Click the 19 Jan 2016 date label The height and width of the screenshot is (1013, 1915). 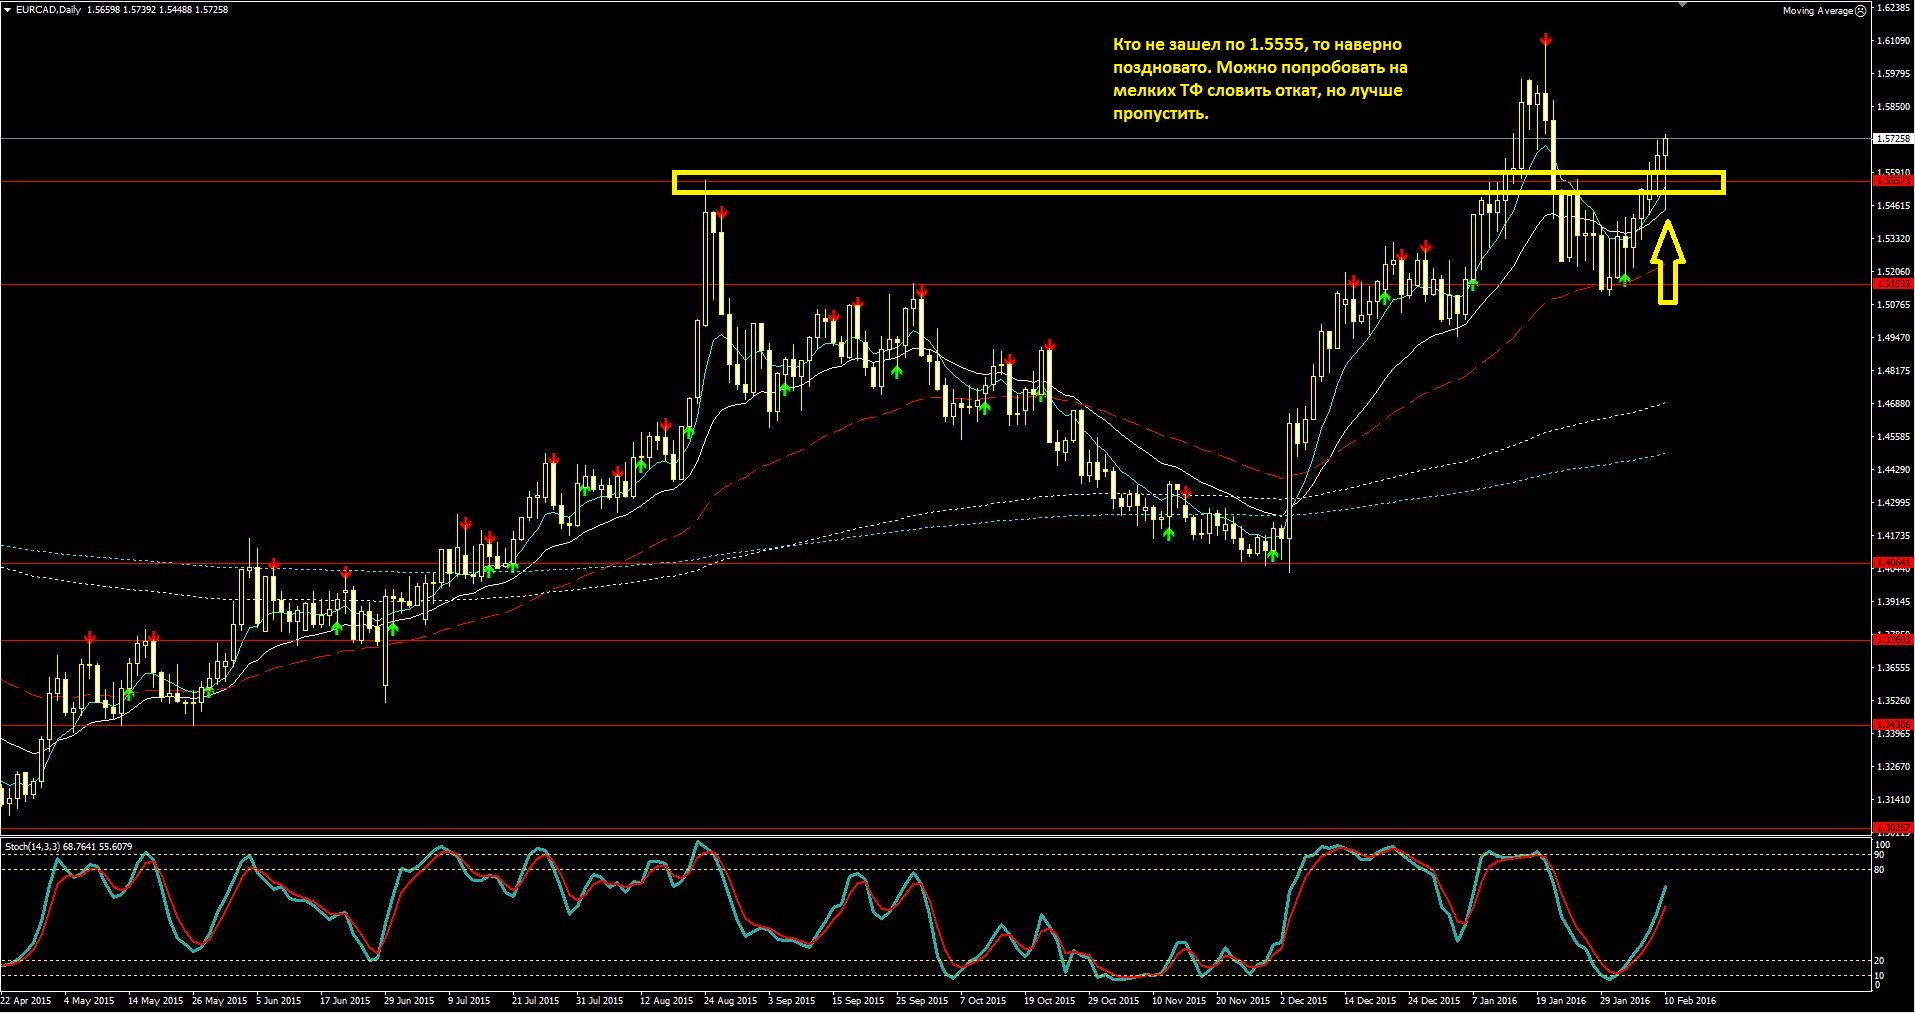coord(1561,1000)
